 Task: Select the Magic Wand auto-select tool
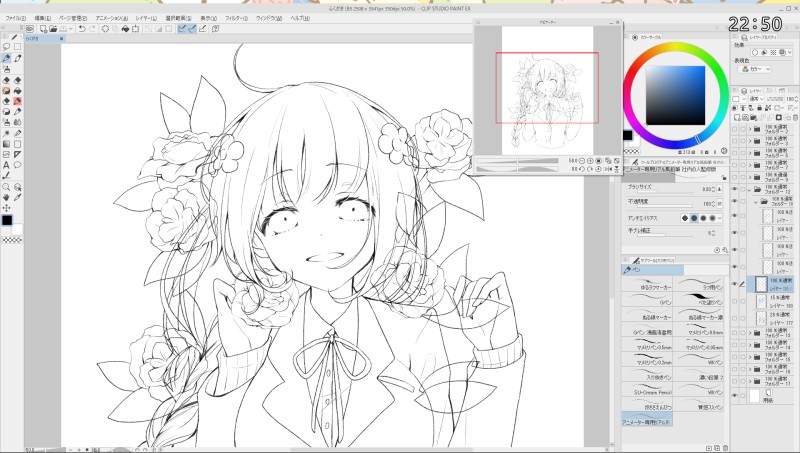tap(7, 134)
